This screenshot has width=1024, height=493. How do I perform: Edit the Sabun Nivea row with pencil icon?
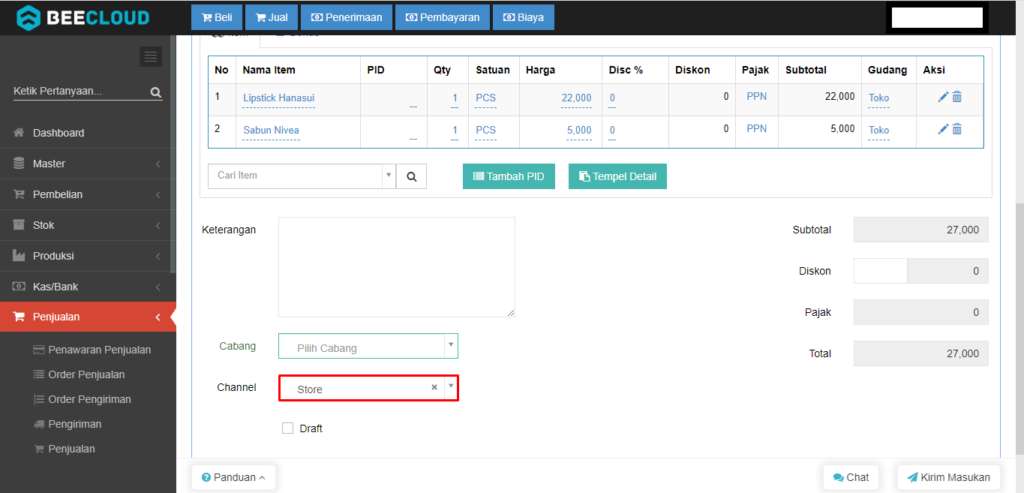point(943,129)
